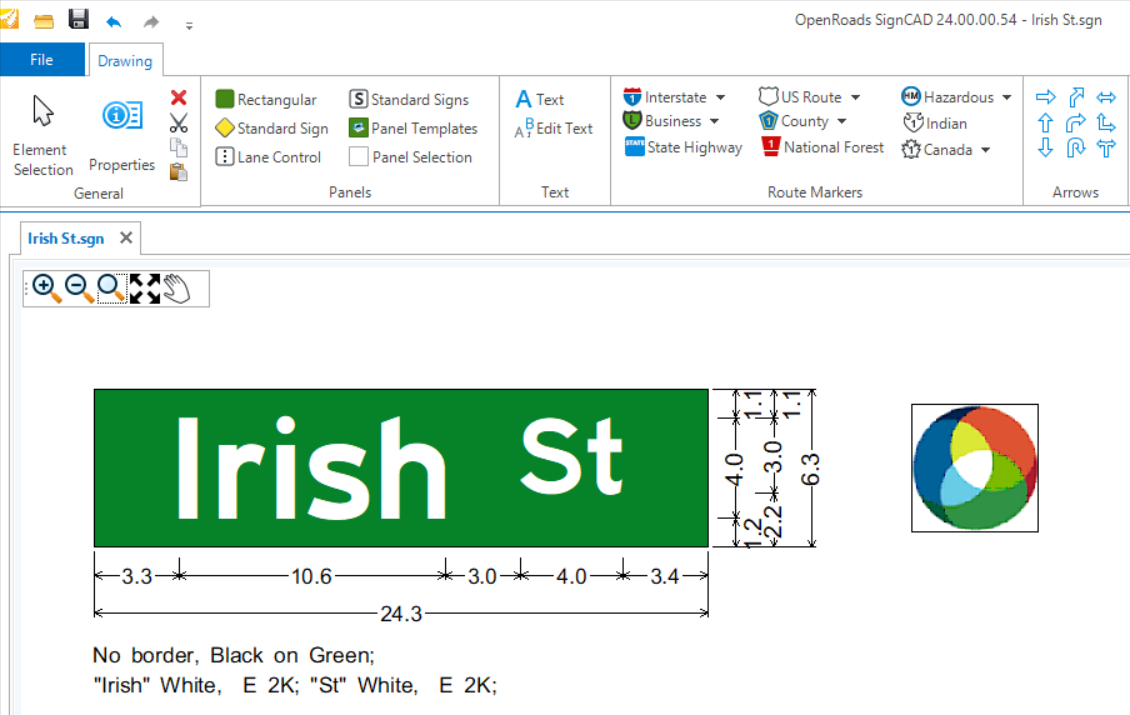Viewport: 1130px width, 715px height.
Task: Expand the quick access toolbar customization arrow
Action: [x=189, y=26]
